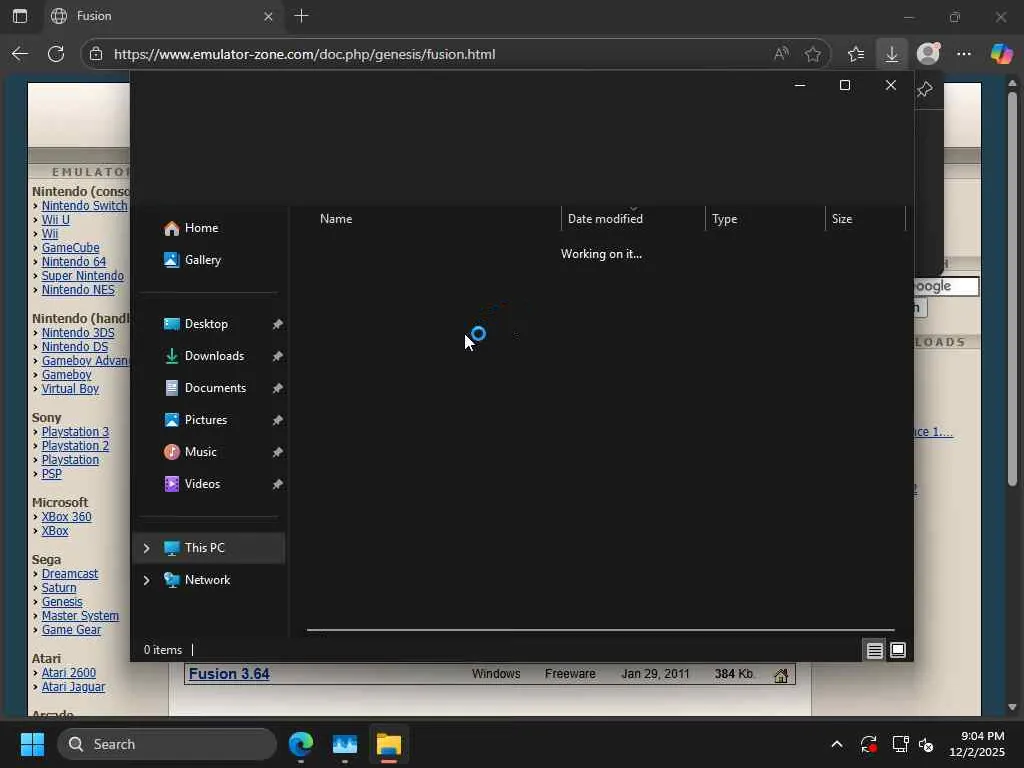1024x768 pixels.
Task: Refresh the Fusion web page
Action: tap(56, 54)
